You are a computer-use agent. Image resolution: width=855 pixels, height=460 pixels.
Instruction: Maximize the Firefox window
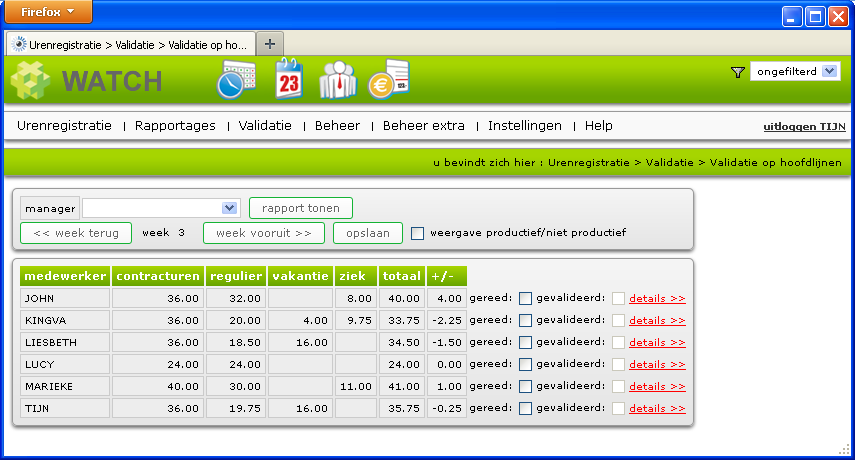(815, 16)
